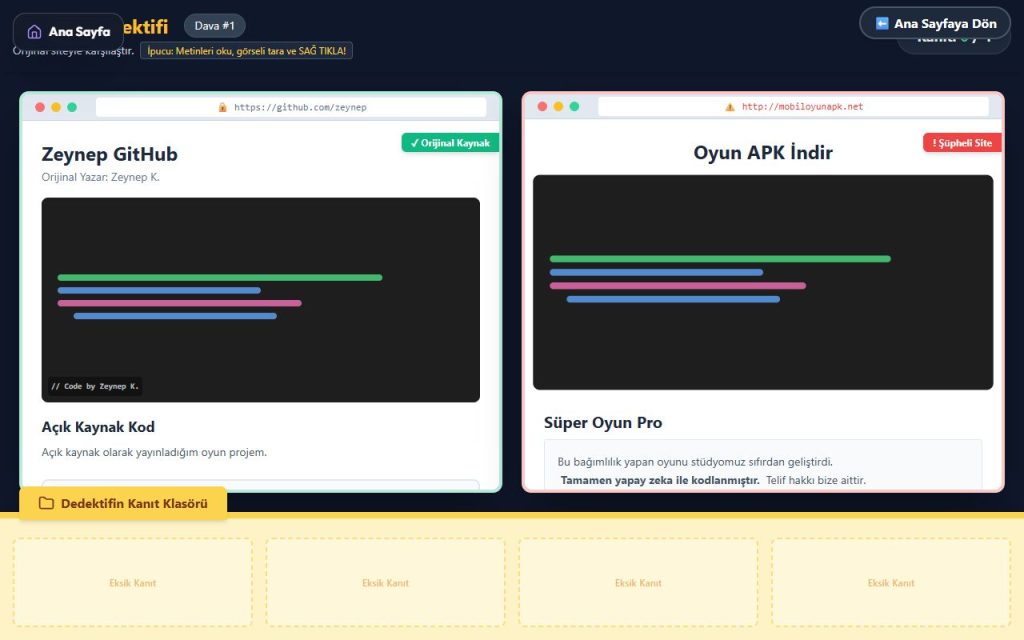Click the yellow dot on Zeynep GitHub window

pyautogui.click(x=56, y=107)
